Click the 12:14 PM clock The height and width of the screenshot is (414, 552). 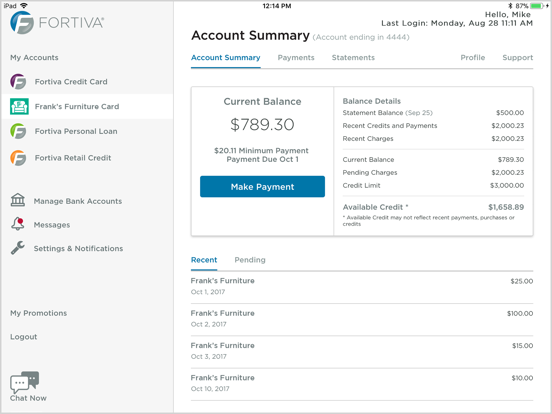tap(277, 6)
